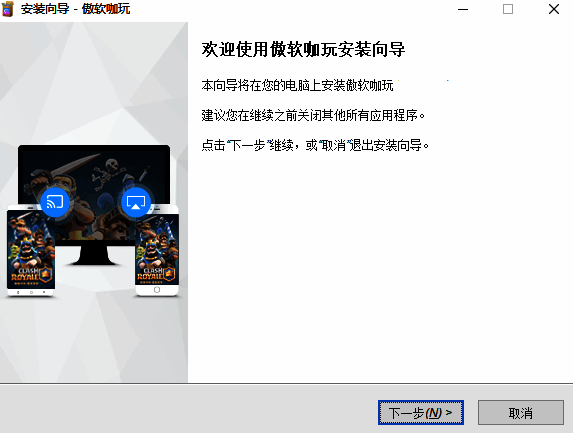Click the text 本向导将在您的电脑上安装傲软咖玩
This screenshot has width=573, height=433.
click(x=297, y=86)
